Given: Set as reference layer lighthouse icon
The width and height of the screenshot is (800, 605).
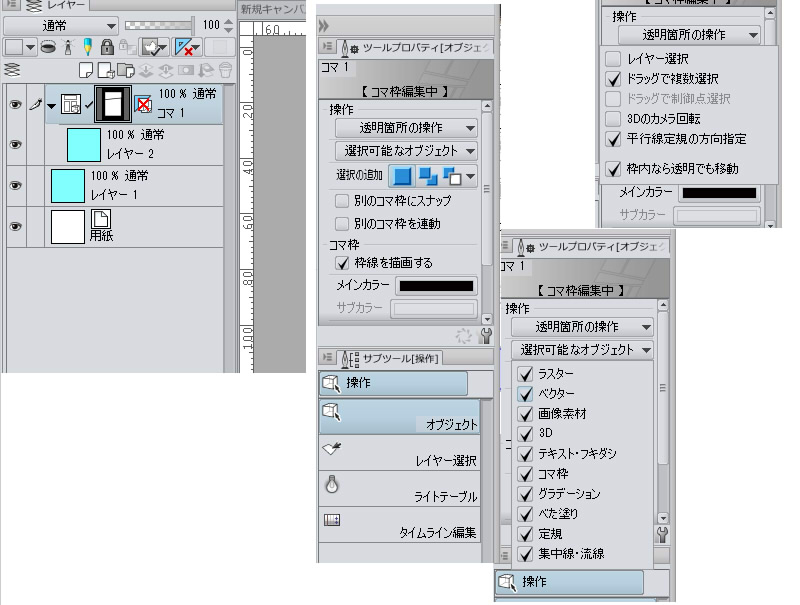Looking at the screenshot, I should pyautogui.click(x=68, y=47).
